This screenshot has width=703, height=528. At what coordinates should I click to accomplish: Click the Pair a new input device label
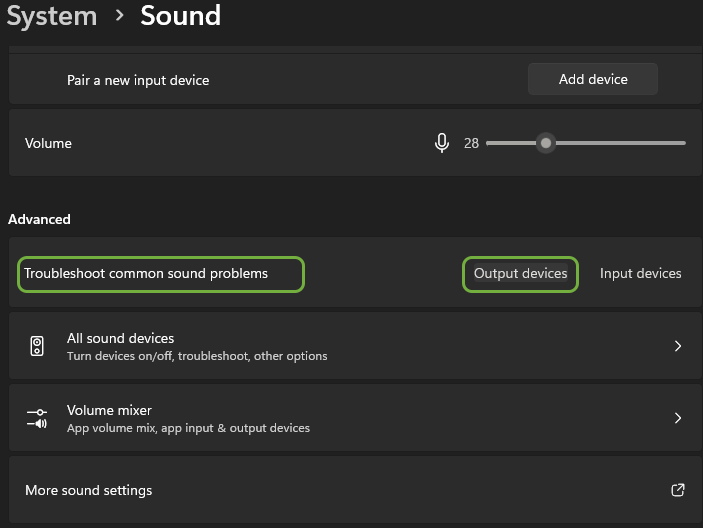138,80
